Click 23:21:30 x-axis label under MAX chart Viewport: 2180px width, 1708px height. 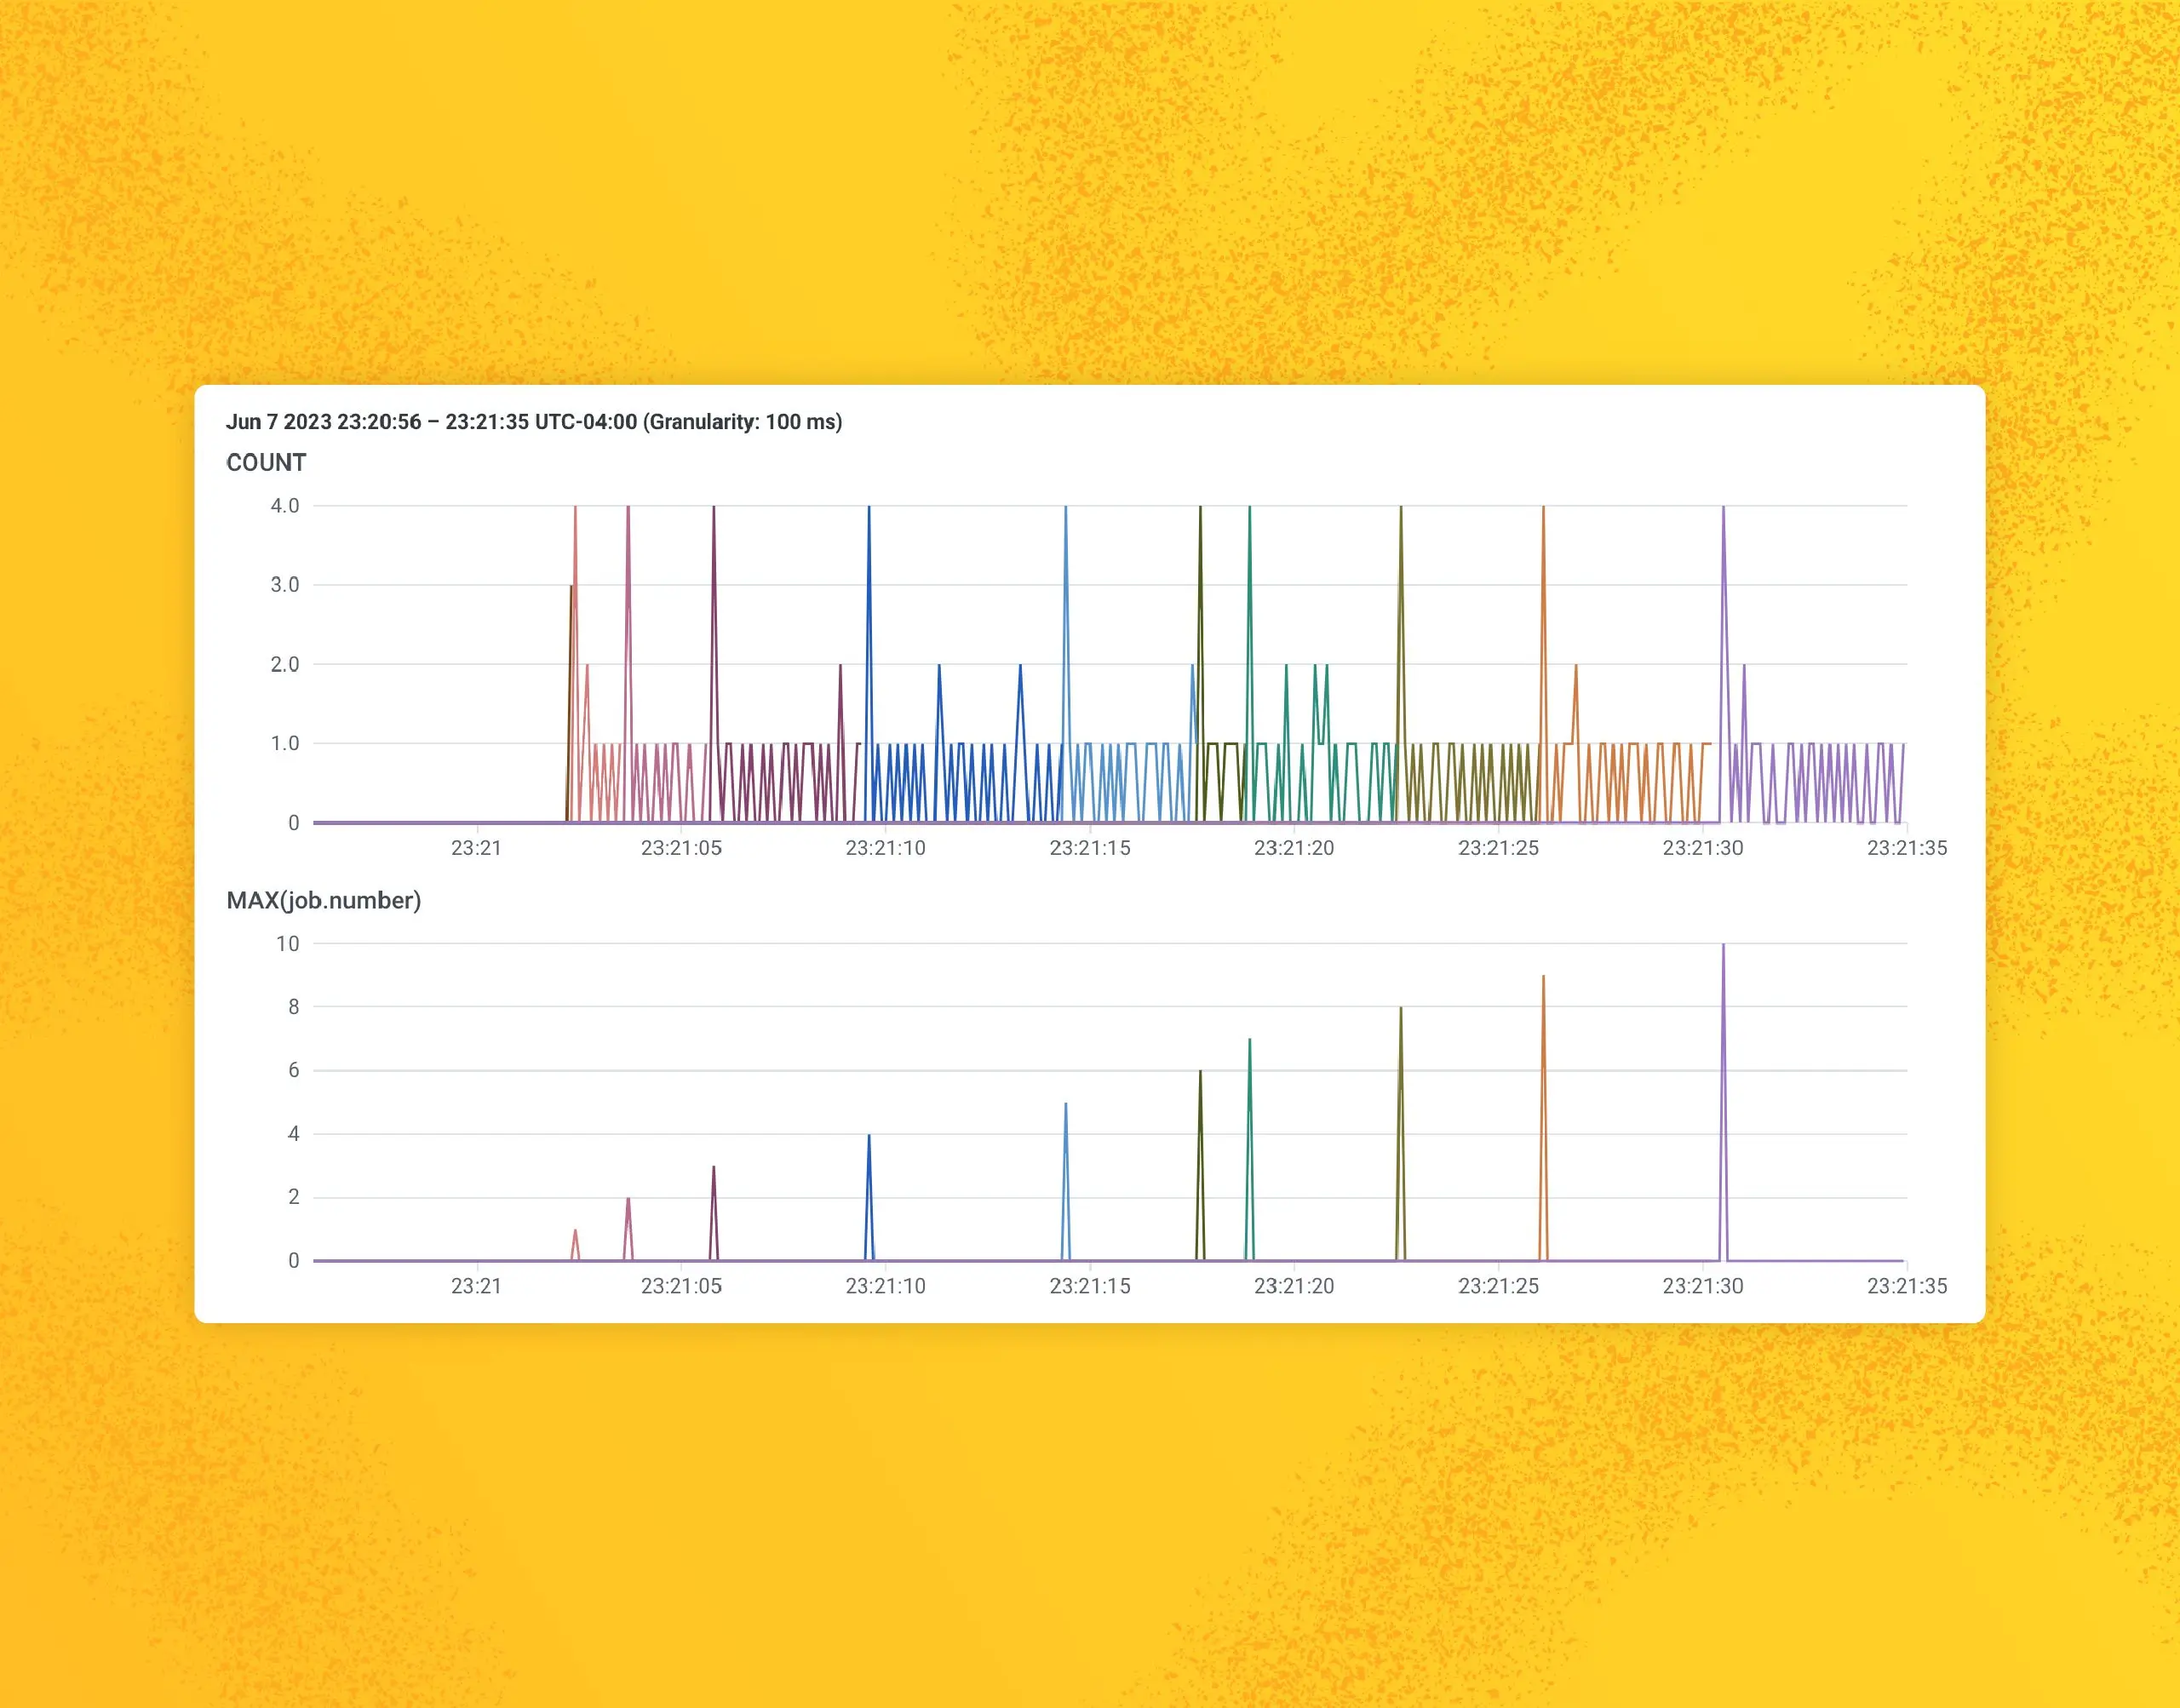point(1702,1286)
